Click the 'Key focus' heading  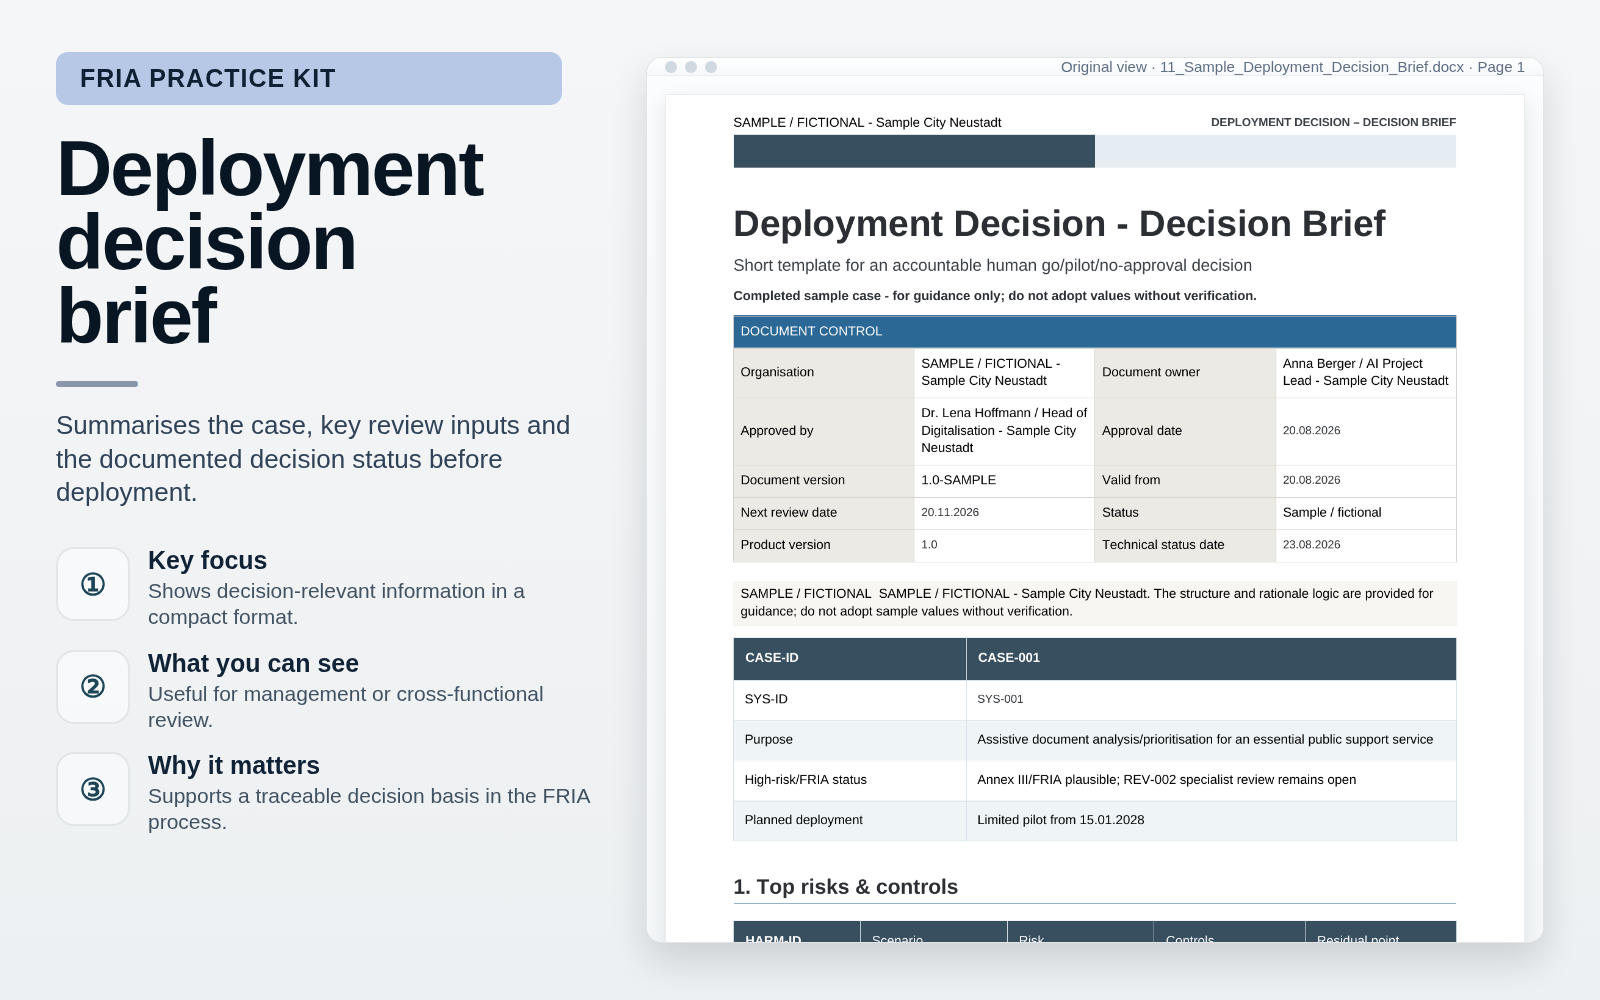click(207, 560)
